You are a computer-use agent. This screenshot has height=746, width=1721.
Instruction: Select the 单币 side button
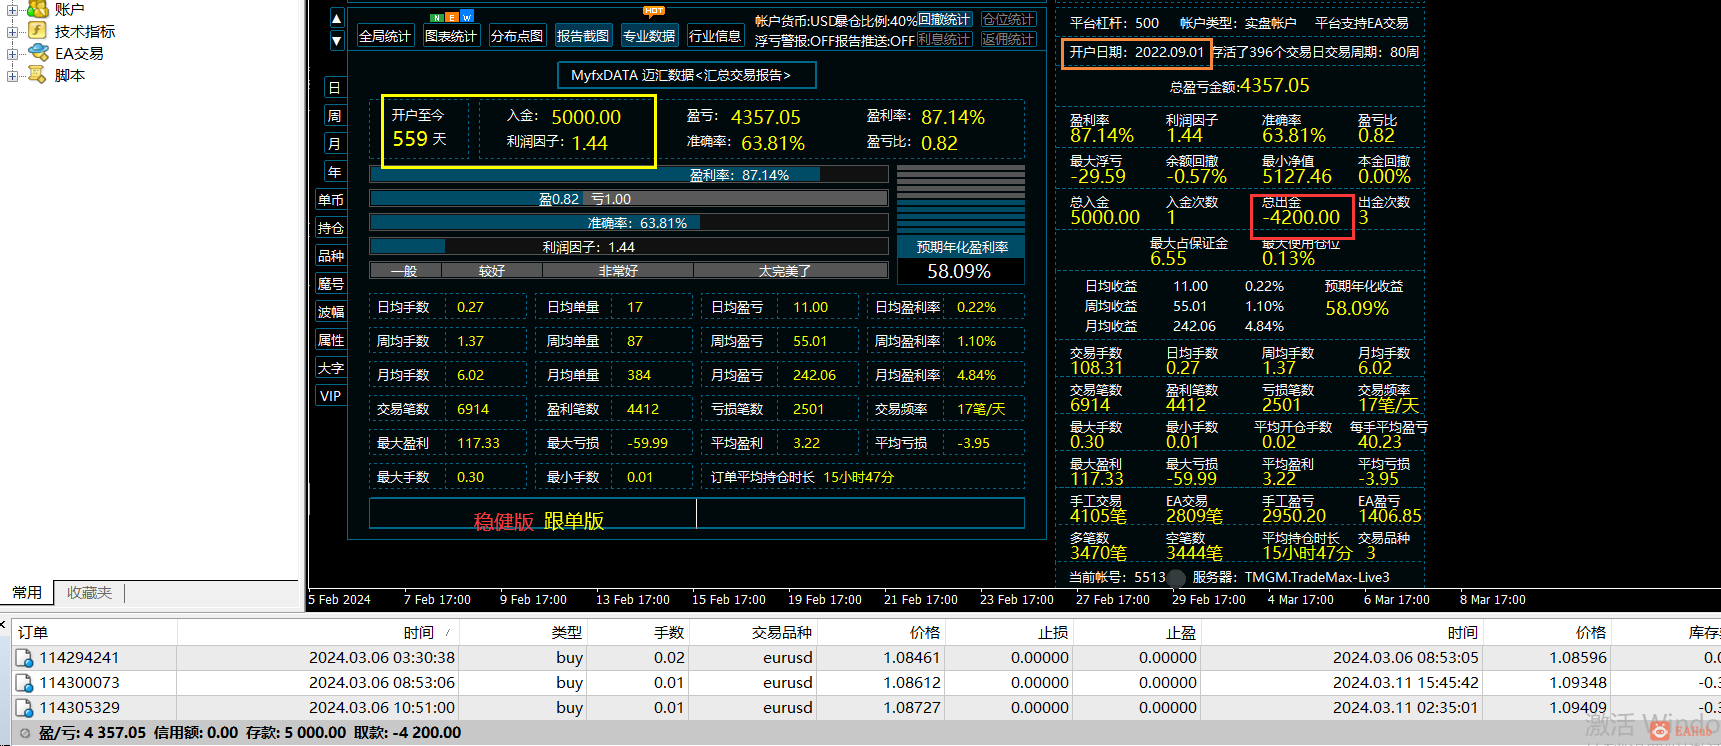coord(331,200)
